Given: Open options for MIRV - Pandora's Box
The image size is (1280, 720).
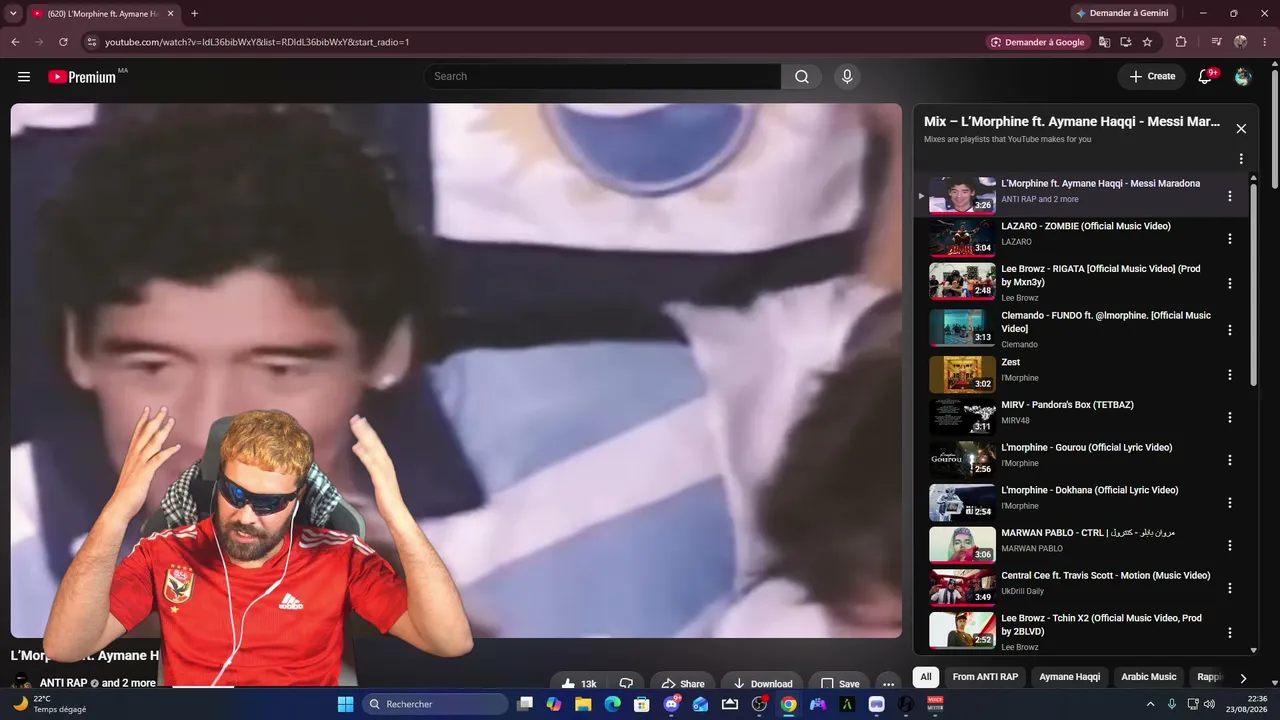Looking at the screenshot, I should click(1230, 418).
